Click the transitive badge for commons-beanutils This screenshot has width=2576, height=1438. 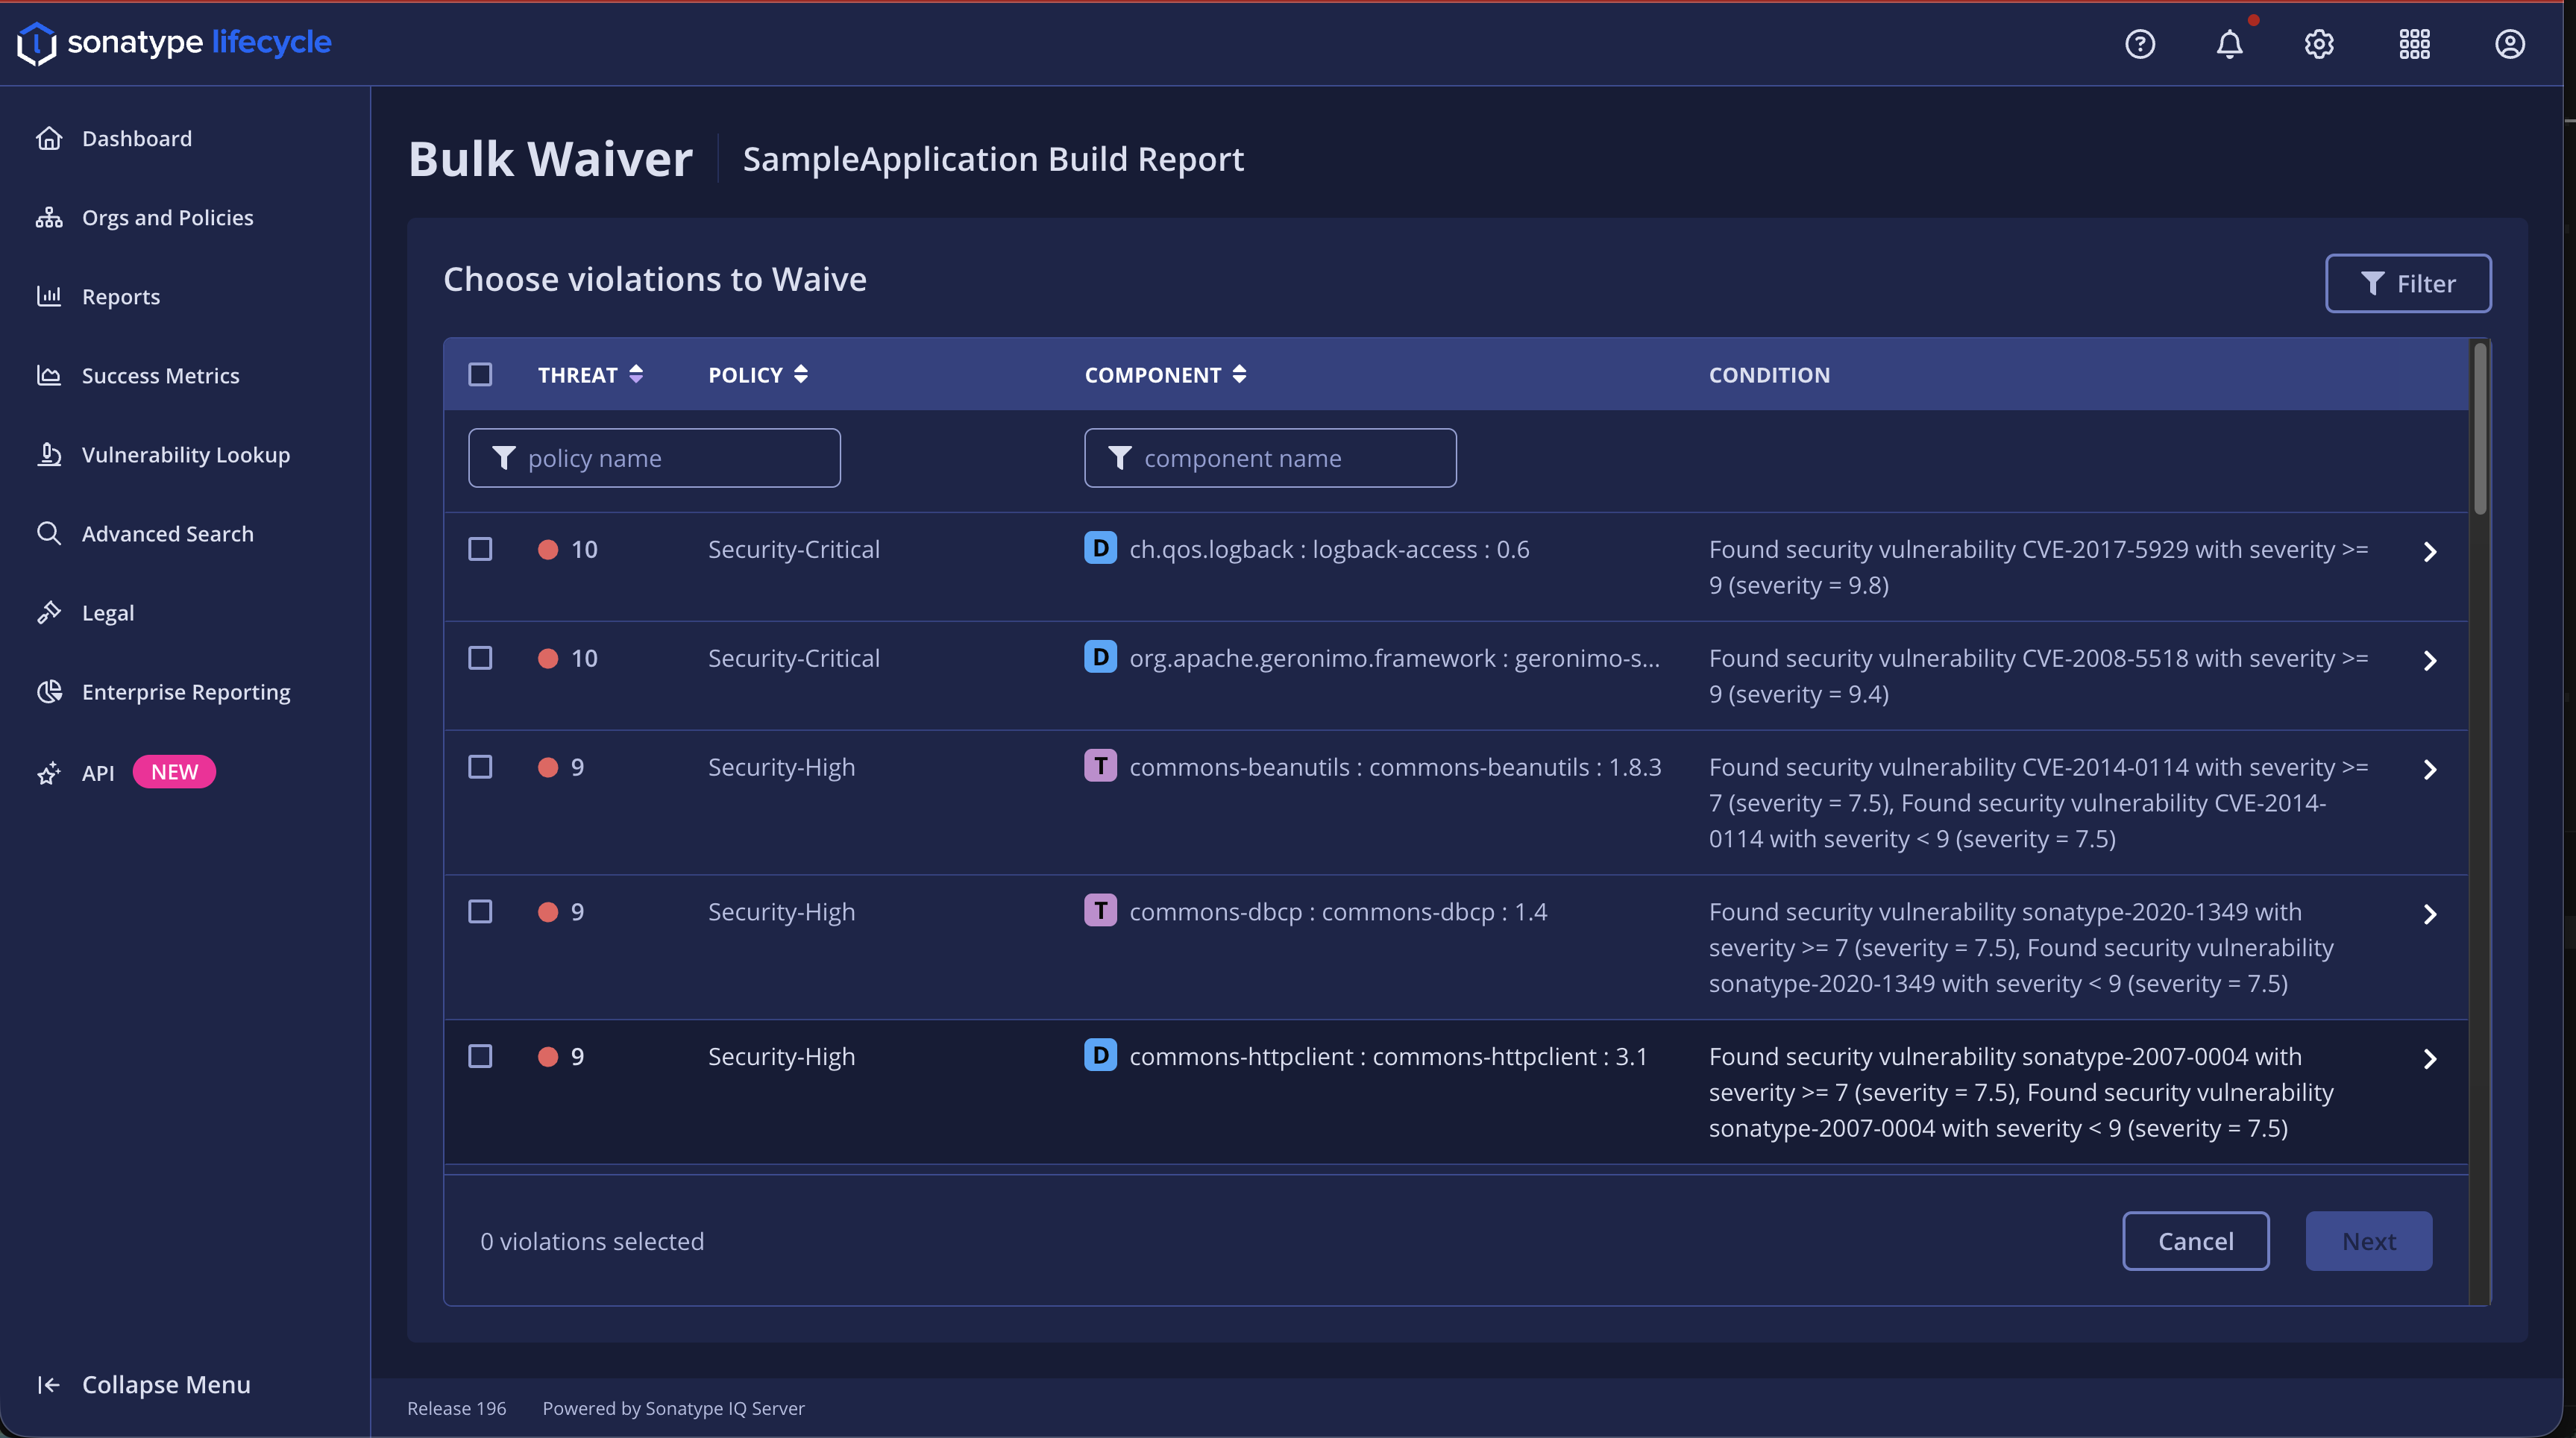click(x=1100, y=766)
